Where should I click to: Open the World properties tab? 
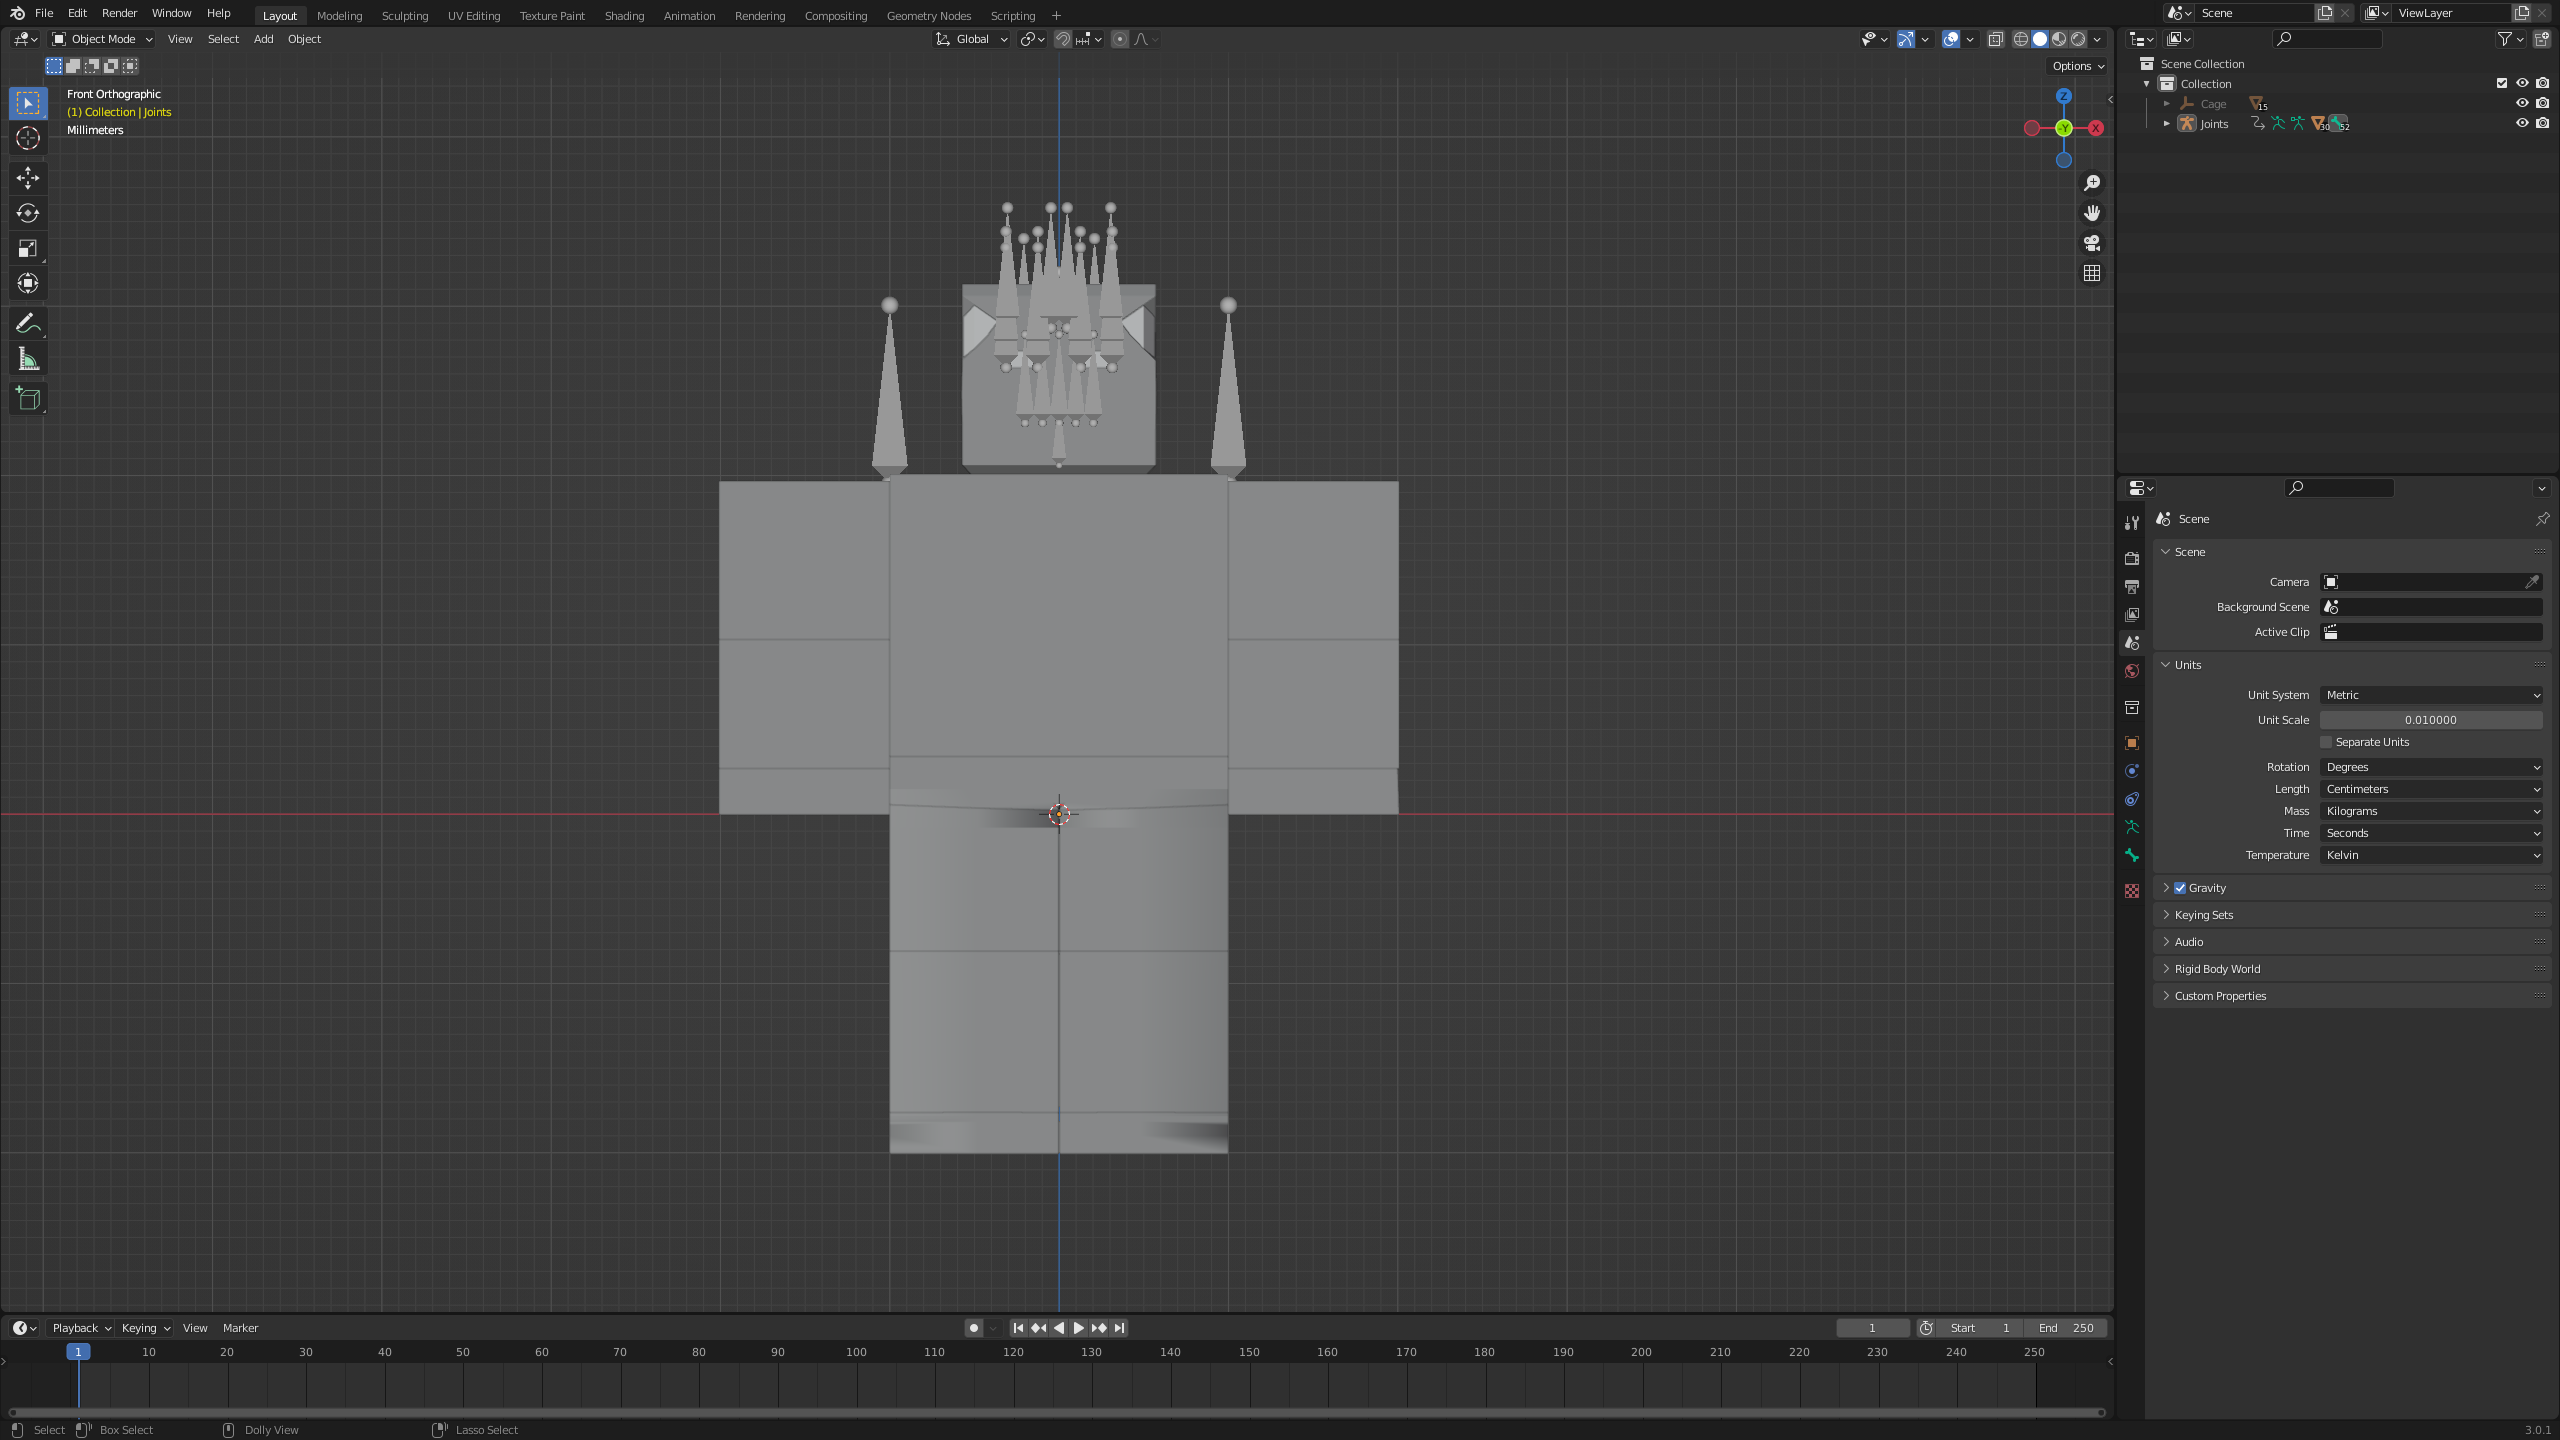click(2132, 671)
